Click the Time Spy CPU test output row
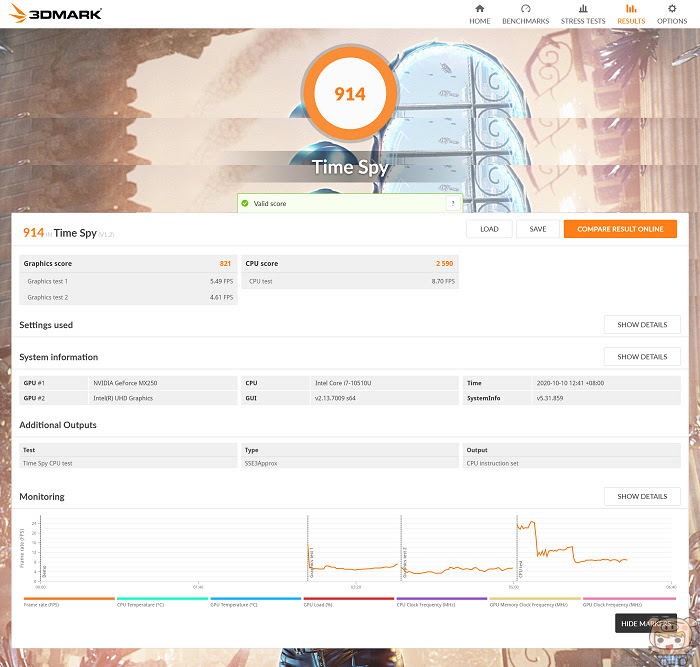 pyautogui.click(x=129, y=463)
